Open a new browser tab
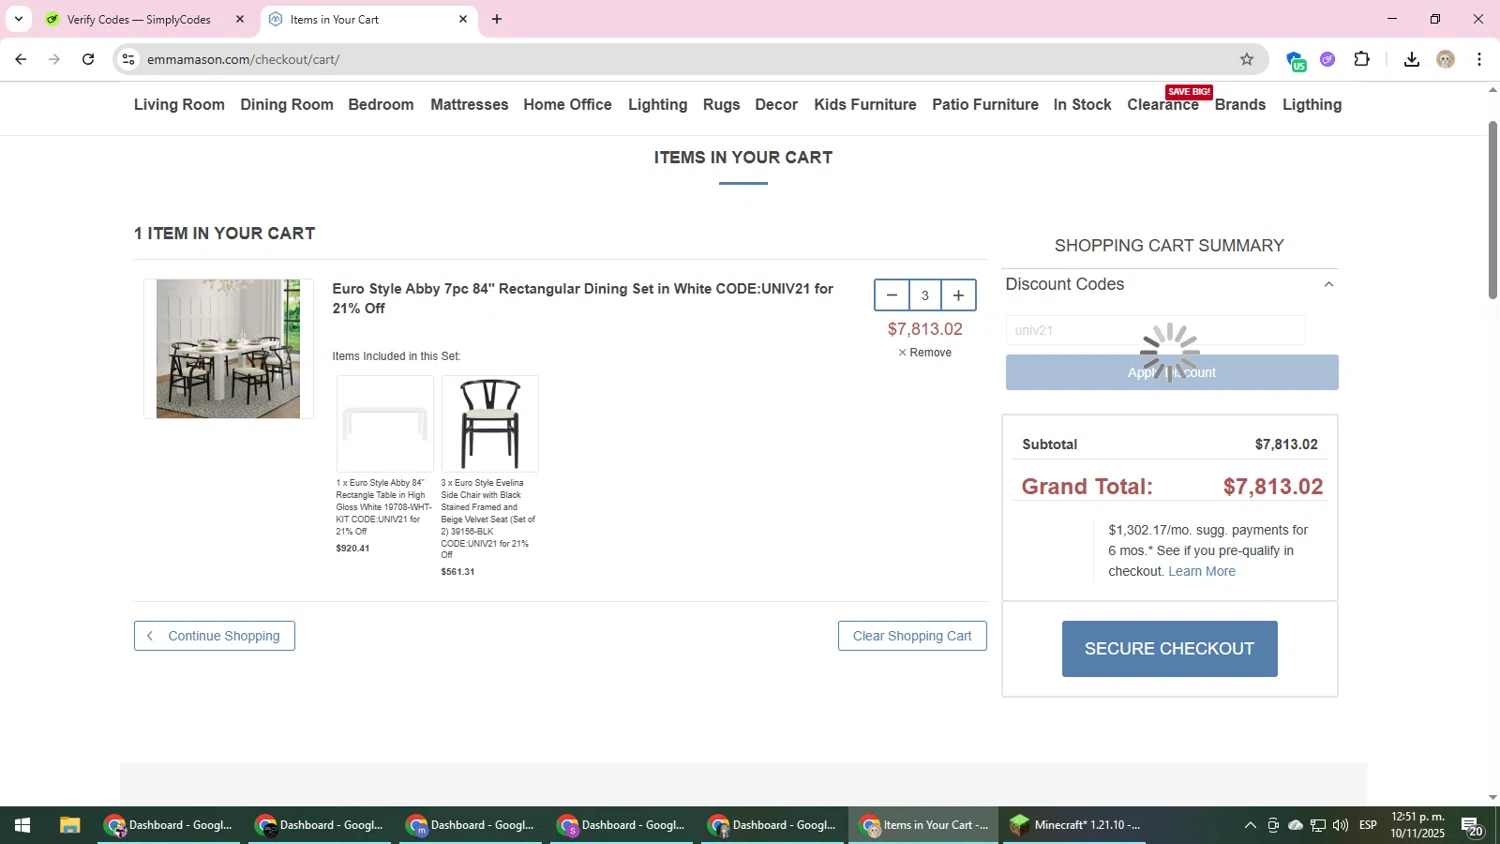The image size is (1500, 844). point(497,19)
